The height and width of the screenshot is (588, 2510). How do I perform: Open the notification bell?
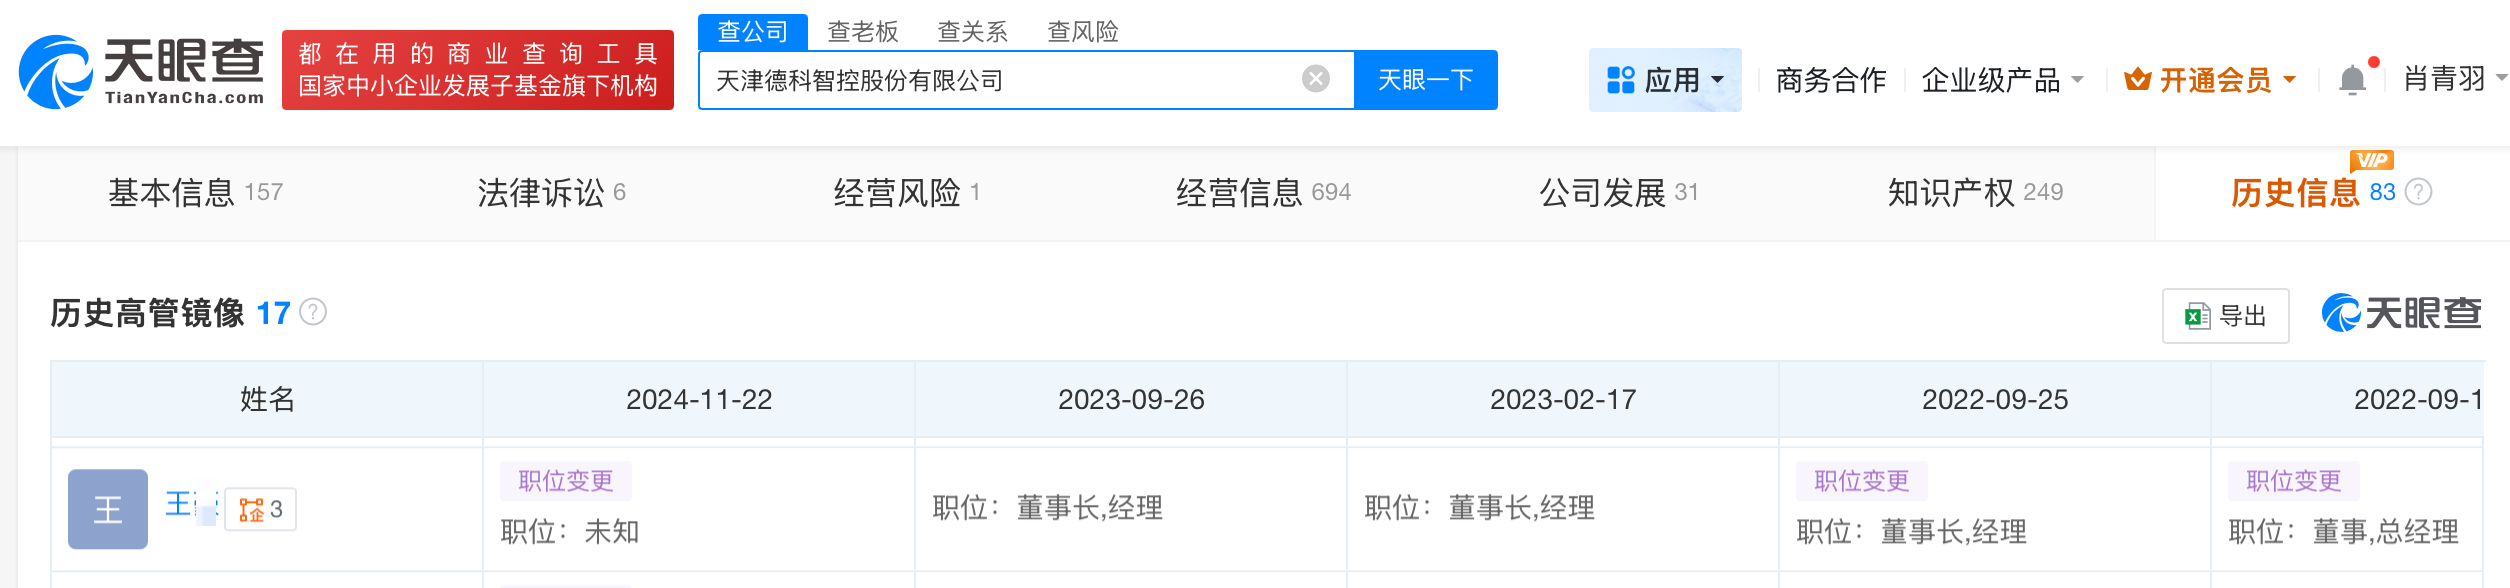tap(2353, 78)
